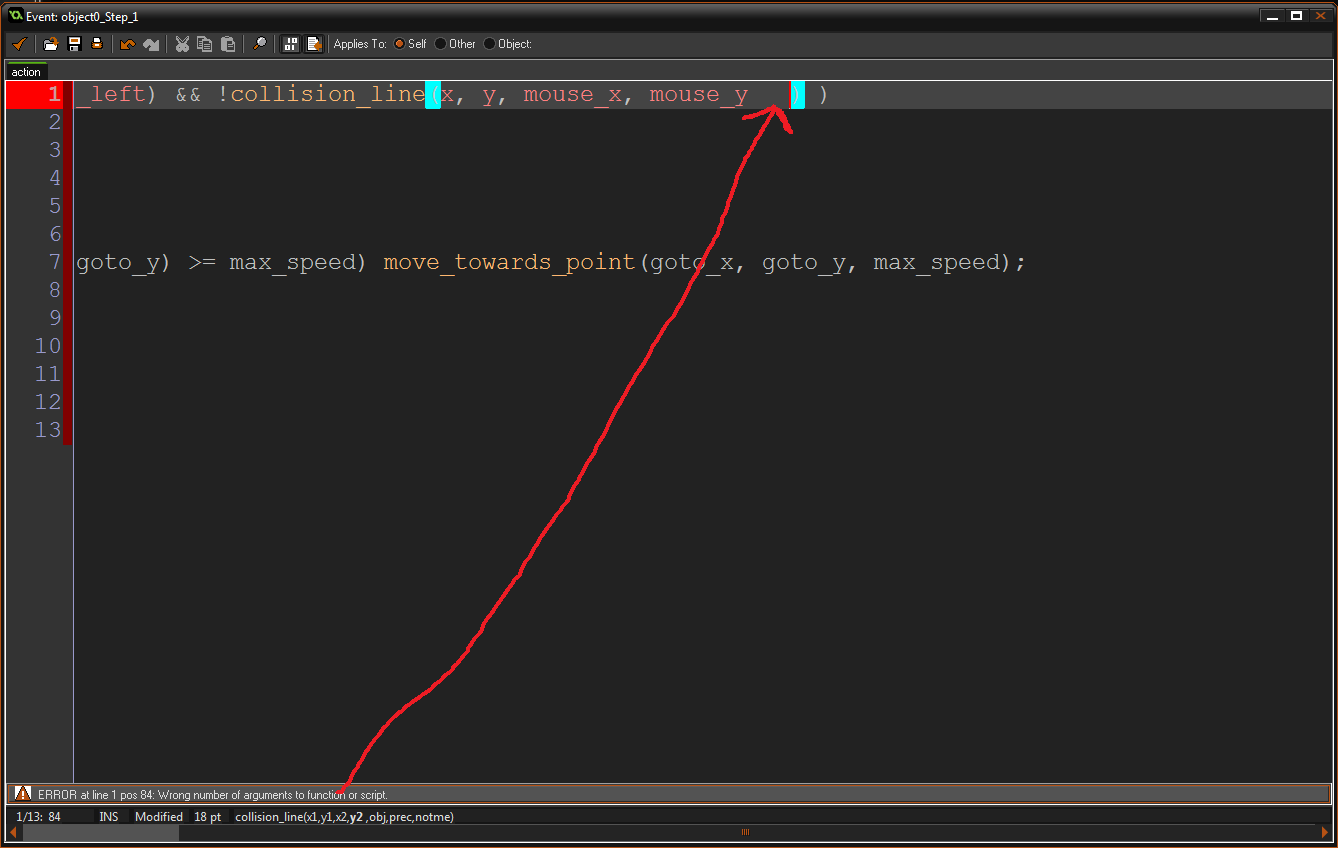Cut selected text with the scissors icon
This screenshot has height=848, width=1338.
point(182,44)
